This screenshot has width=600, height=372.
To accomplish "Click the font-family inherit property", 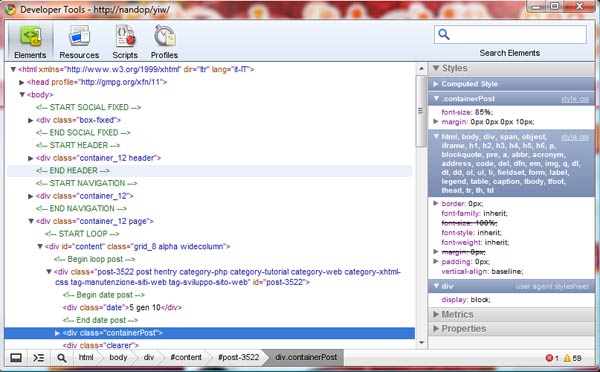I will [474, 213].
